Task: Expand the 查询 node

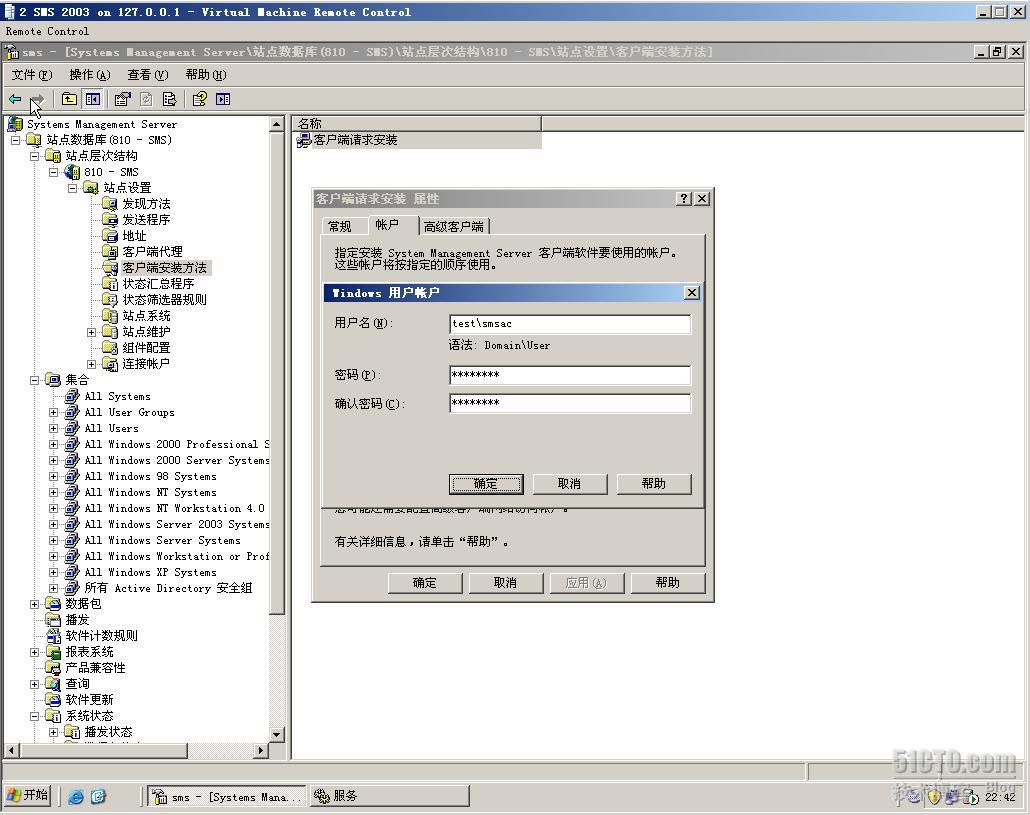Action: point(34,684)
